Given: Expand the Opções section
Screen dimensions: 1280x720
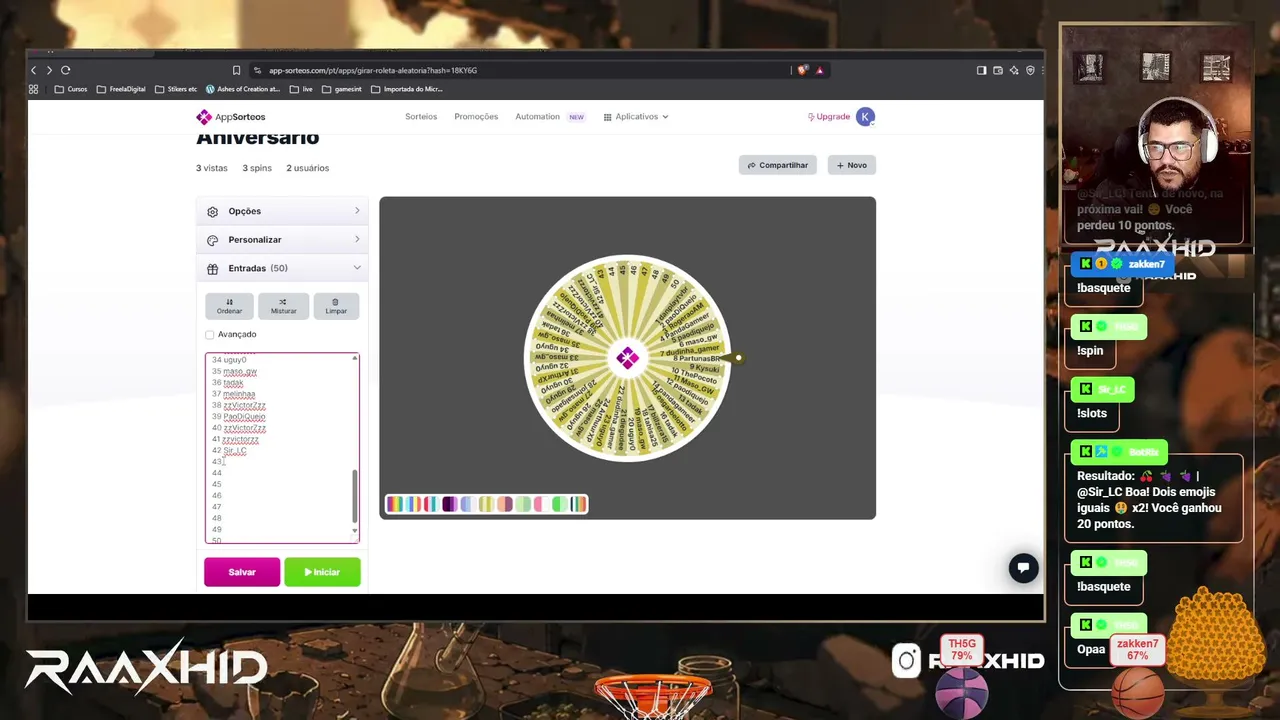Looking at the screenshot, I should [282, 211].
